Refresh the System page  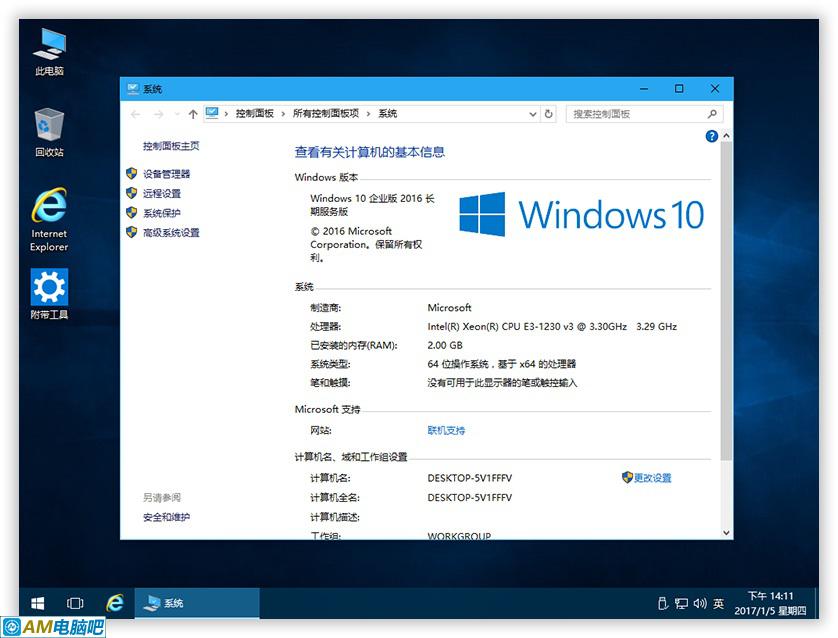point(548,114)
